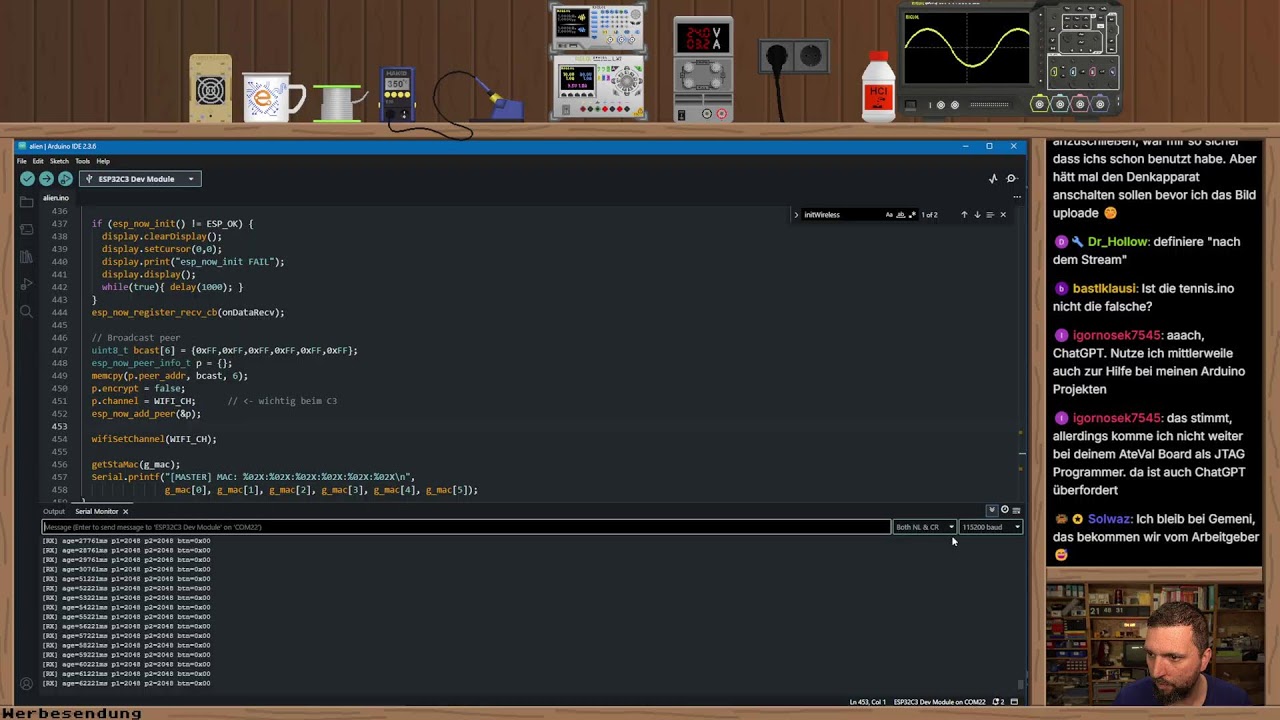The image size is (1280, 720).
Task: Click line number 453 in gutter
Action: 58,426
